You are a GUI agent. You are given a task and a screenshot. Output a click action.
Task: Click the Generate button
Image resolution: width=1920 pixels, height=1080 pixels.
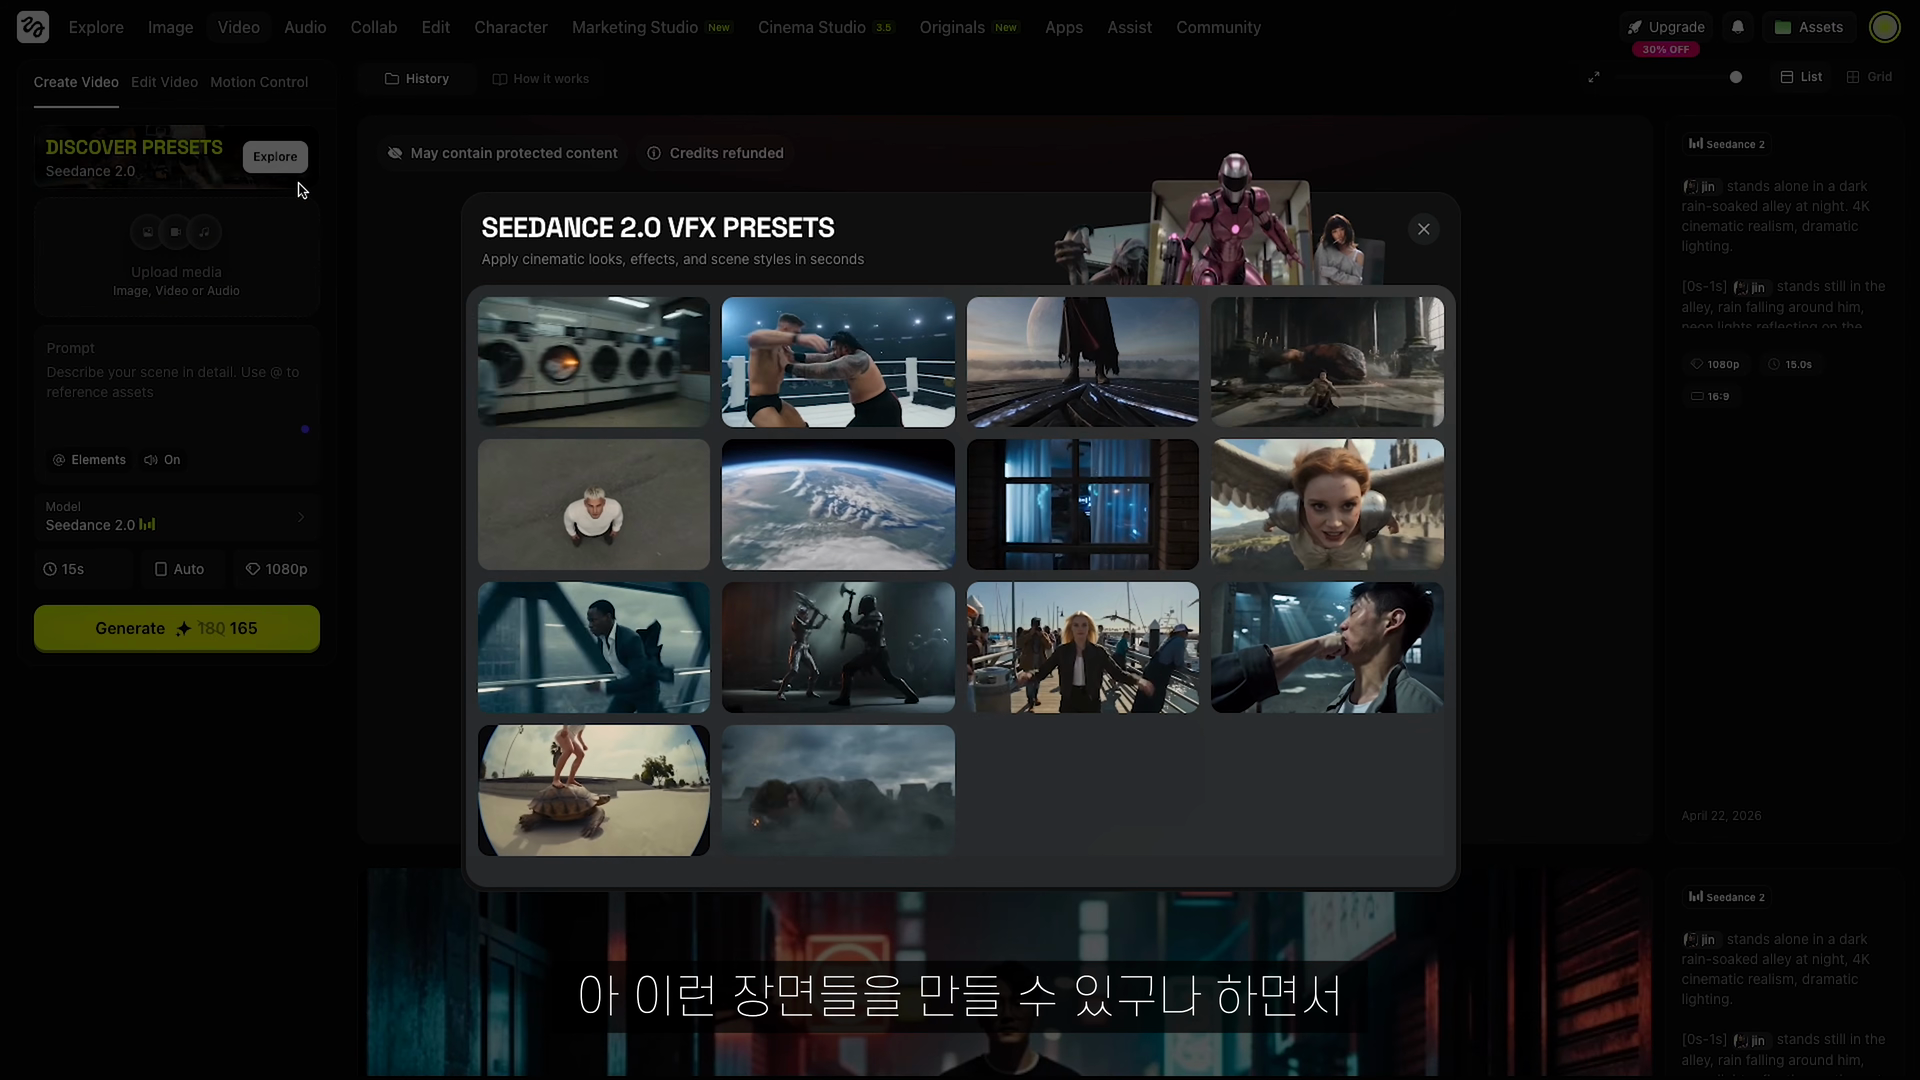(177, 629)
